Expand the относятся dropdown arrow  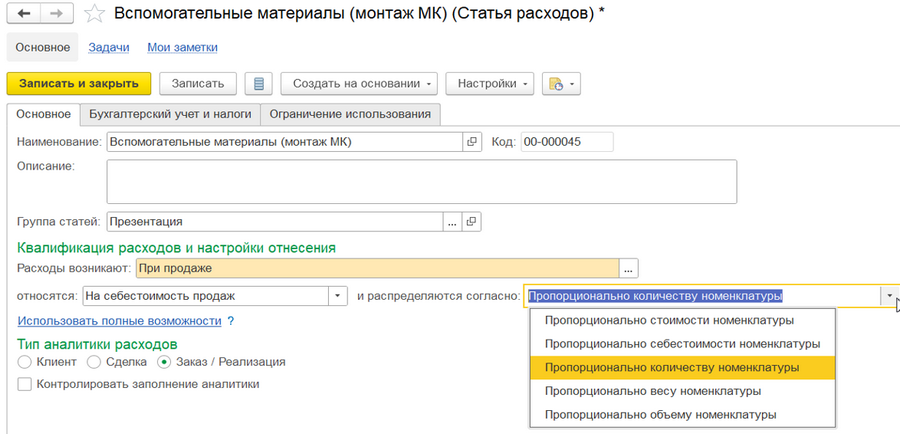click(338, 296)
